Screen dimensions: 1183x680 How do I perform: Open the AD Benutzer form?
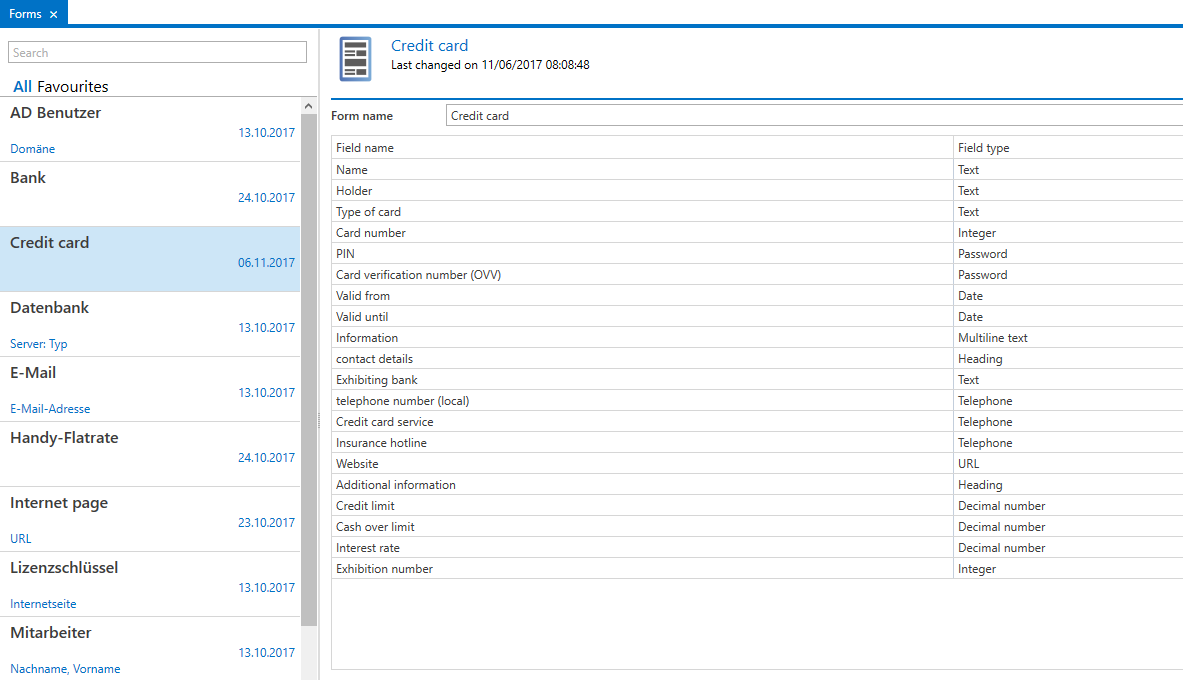(150, 129)
